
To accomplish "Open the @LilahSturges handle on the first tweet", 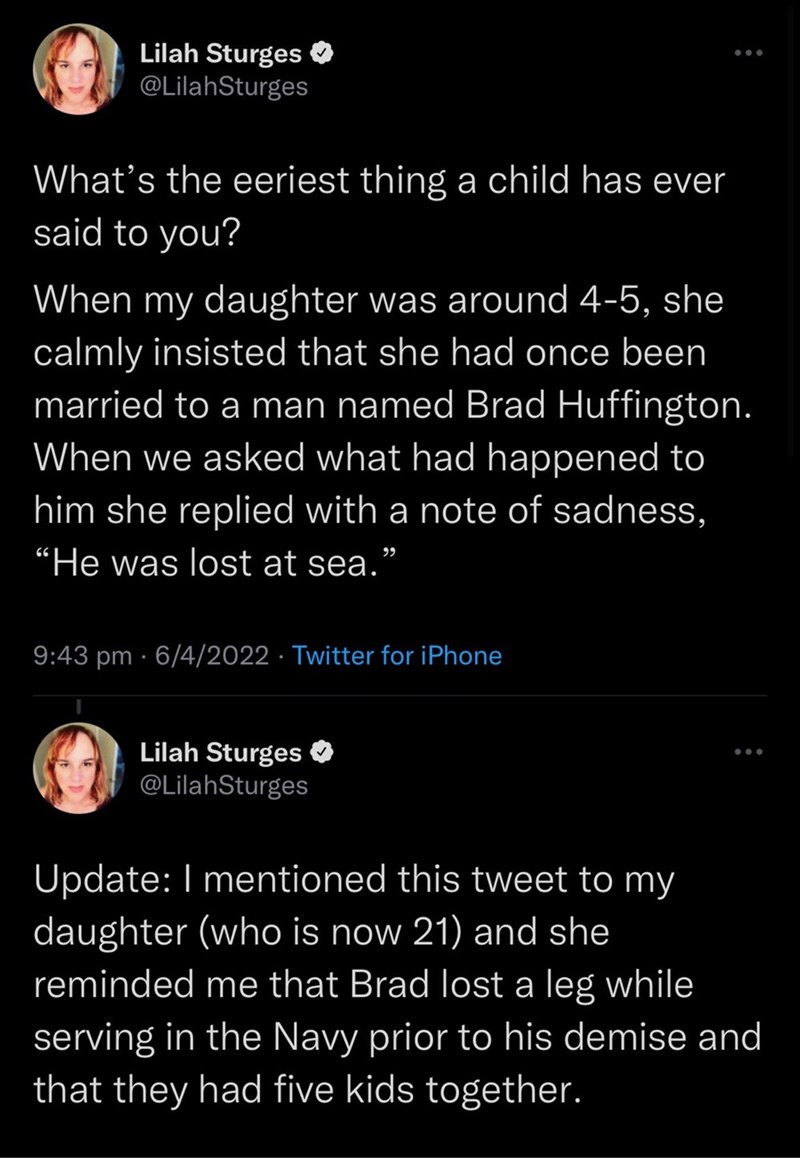I will [223, 87].
